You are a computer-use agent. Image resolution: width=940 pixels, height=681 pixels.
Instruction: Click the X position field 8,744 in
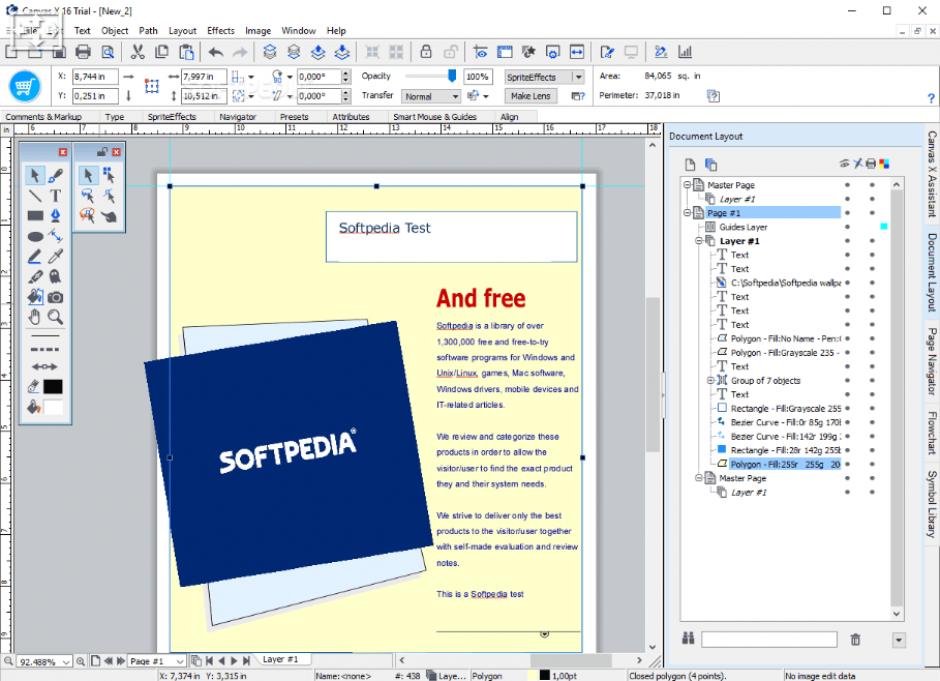(95, 77)
